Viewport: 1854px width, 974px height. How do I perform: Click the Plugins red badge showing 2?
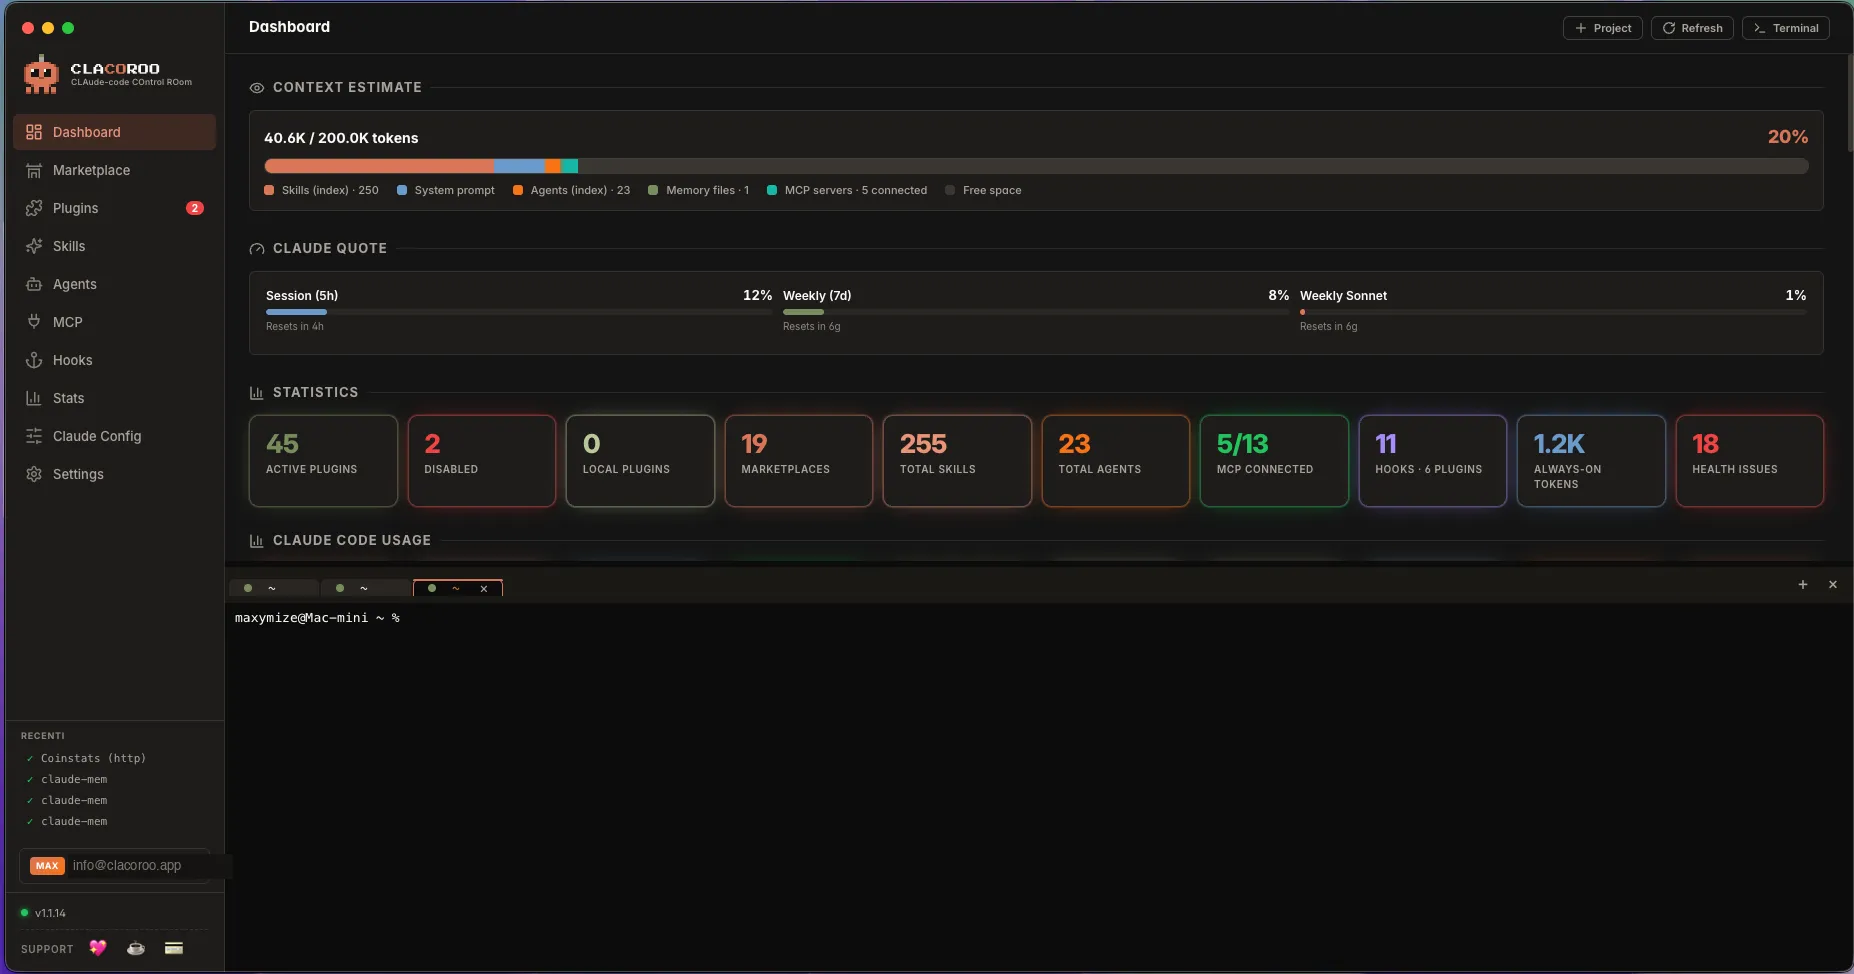point(195,208)
